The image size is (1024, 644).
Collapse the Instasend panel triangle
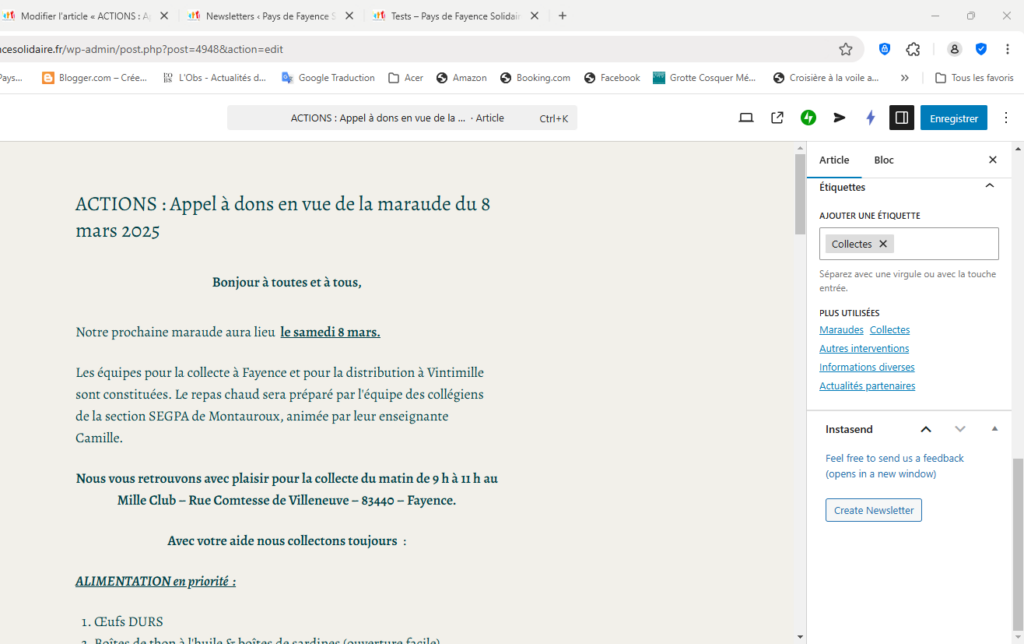[x=994, y=429]
